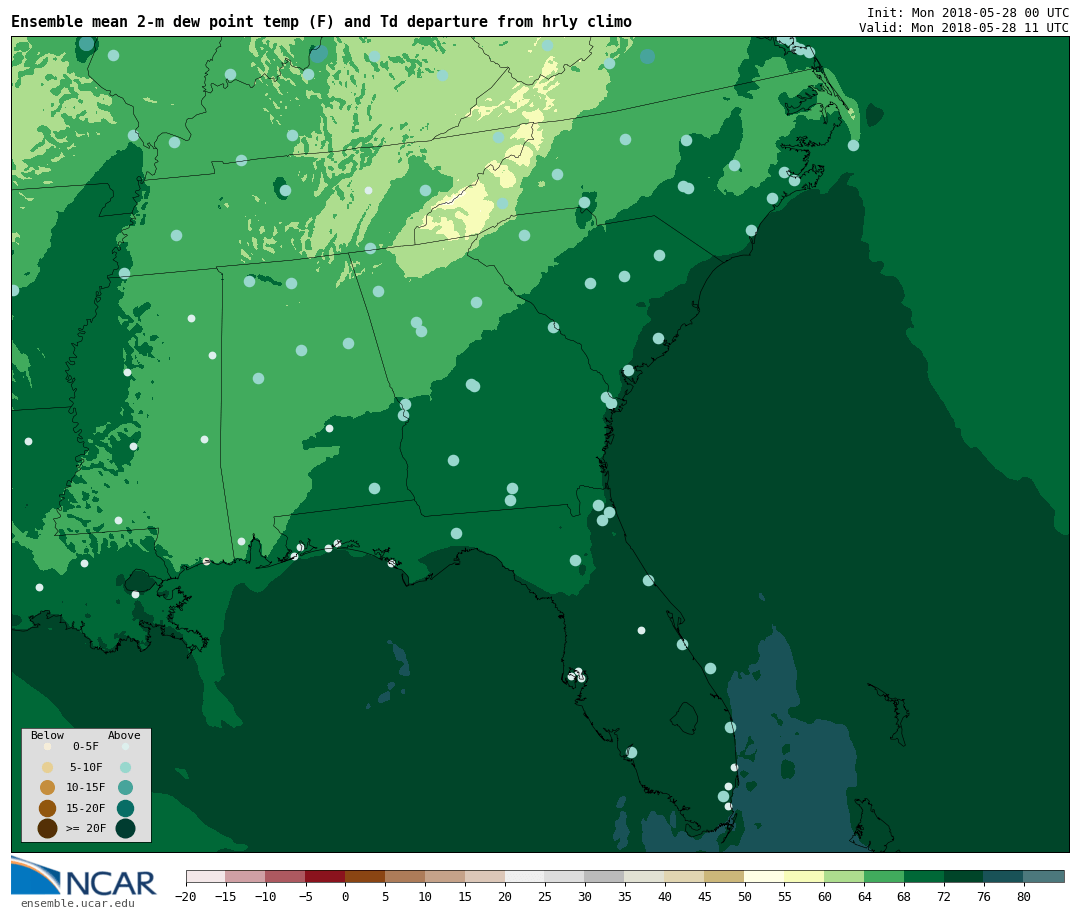Click the '0-5F' legend label
The image size is (1080, 915).
[86, 746]
